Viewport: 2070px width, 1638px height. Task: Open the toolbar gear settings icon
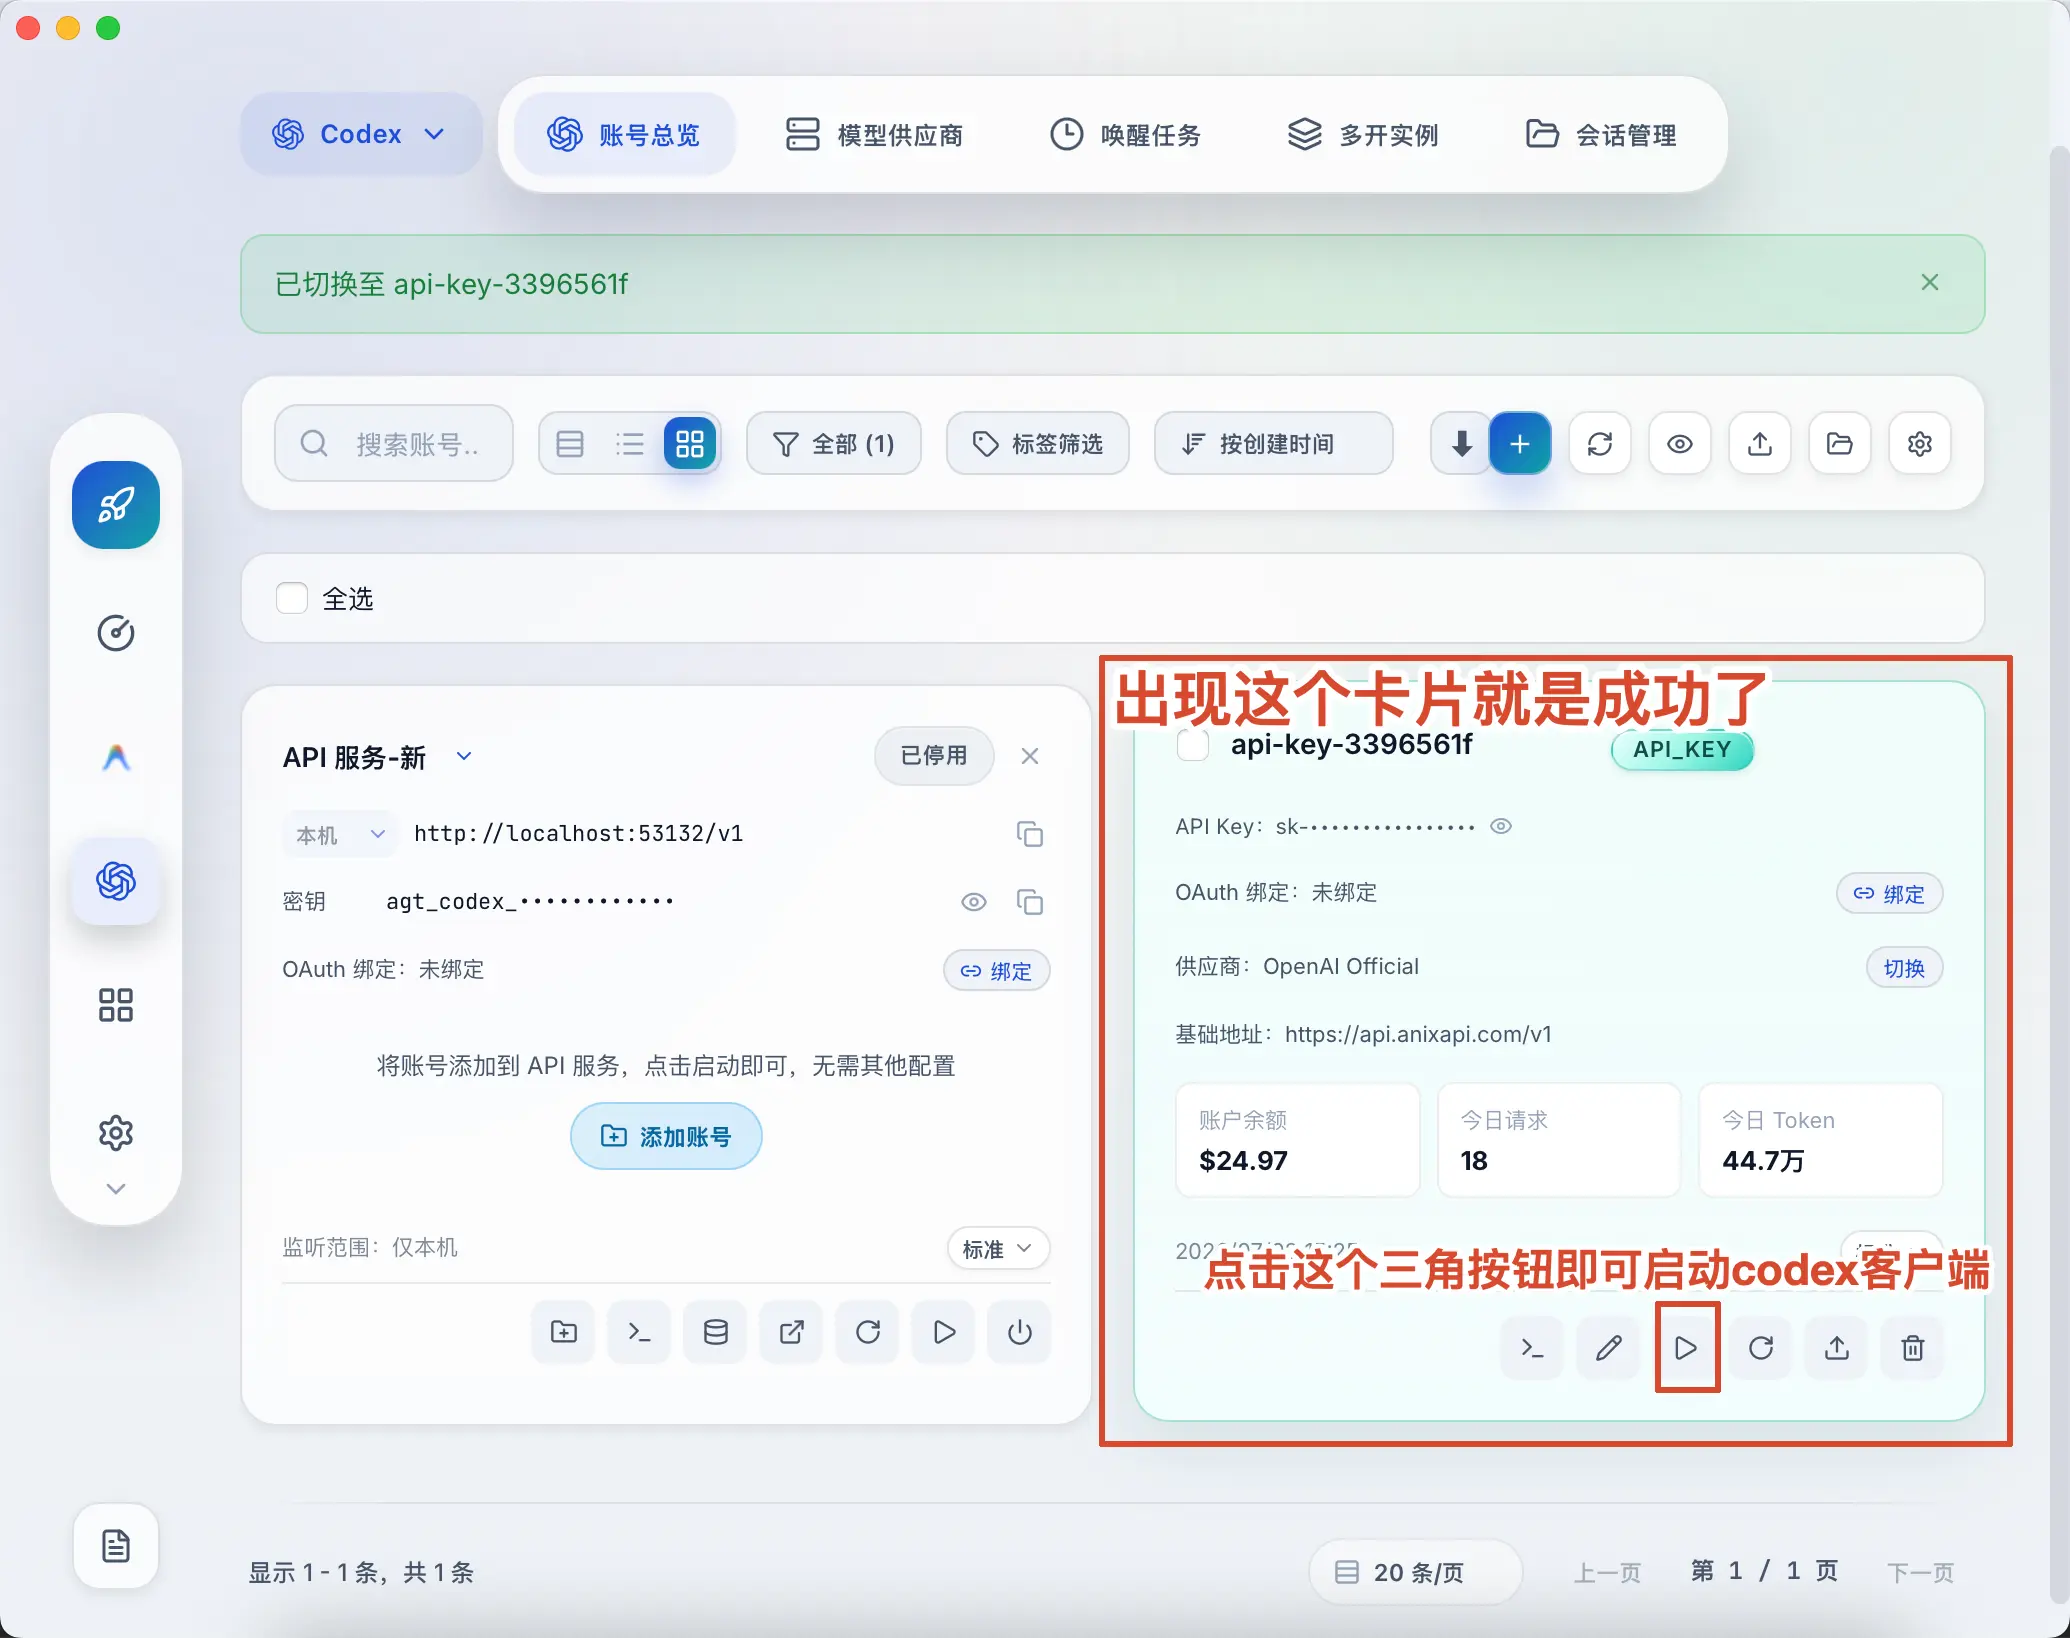point(1920,443)
